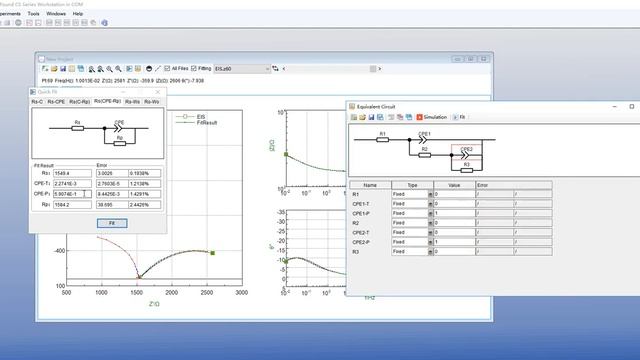Click the save-as icon in Equivalent Circuit toolbar

click(x=380, y=117)
